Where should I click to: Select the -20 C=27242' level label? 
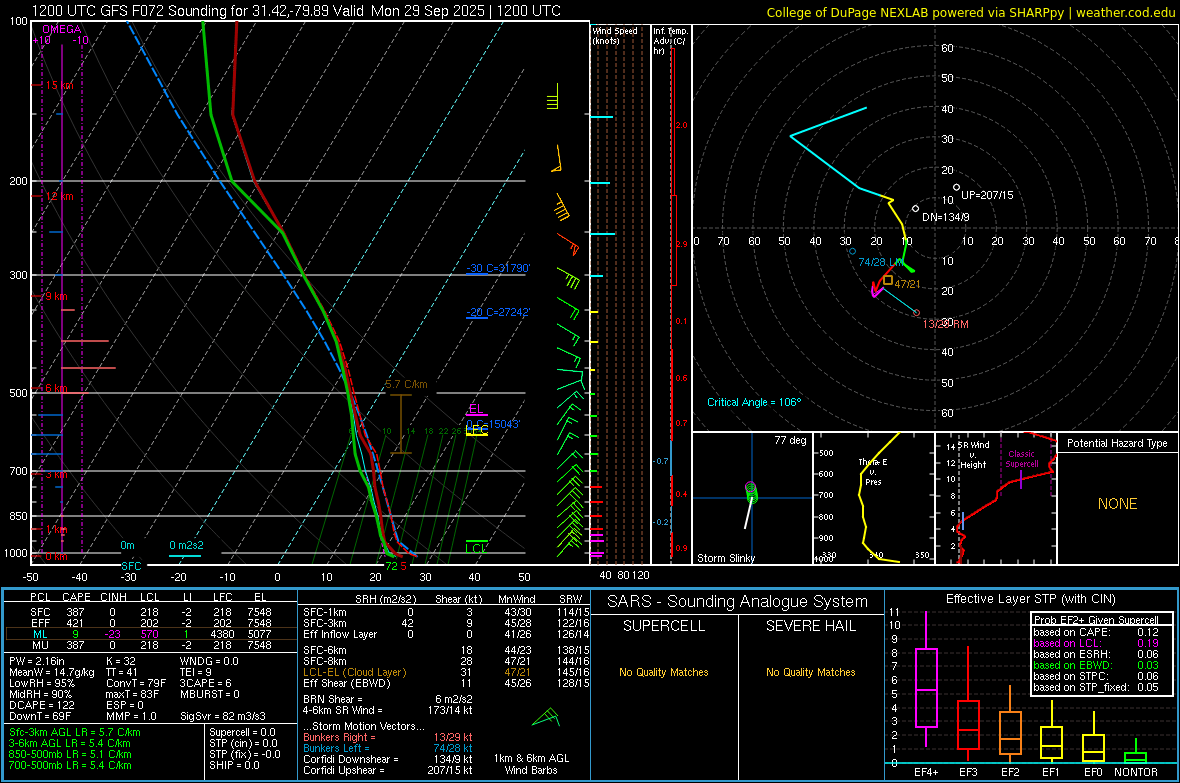[498, 312]
